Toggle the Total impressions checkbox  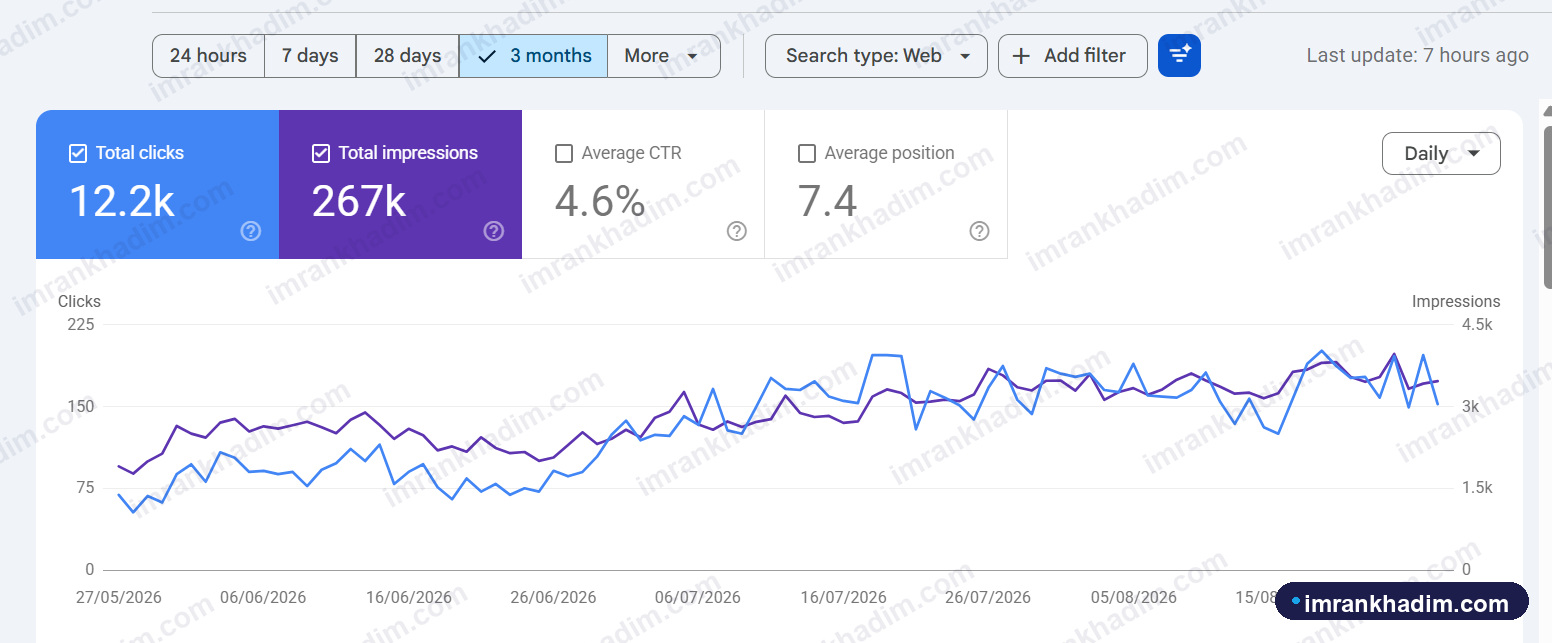pos(321,153)
